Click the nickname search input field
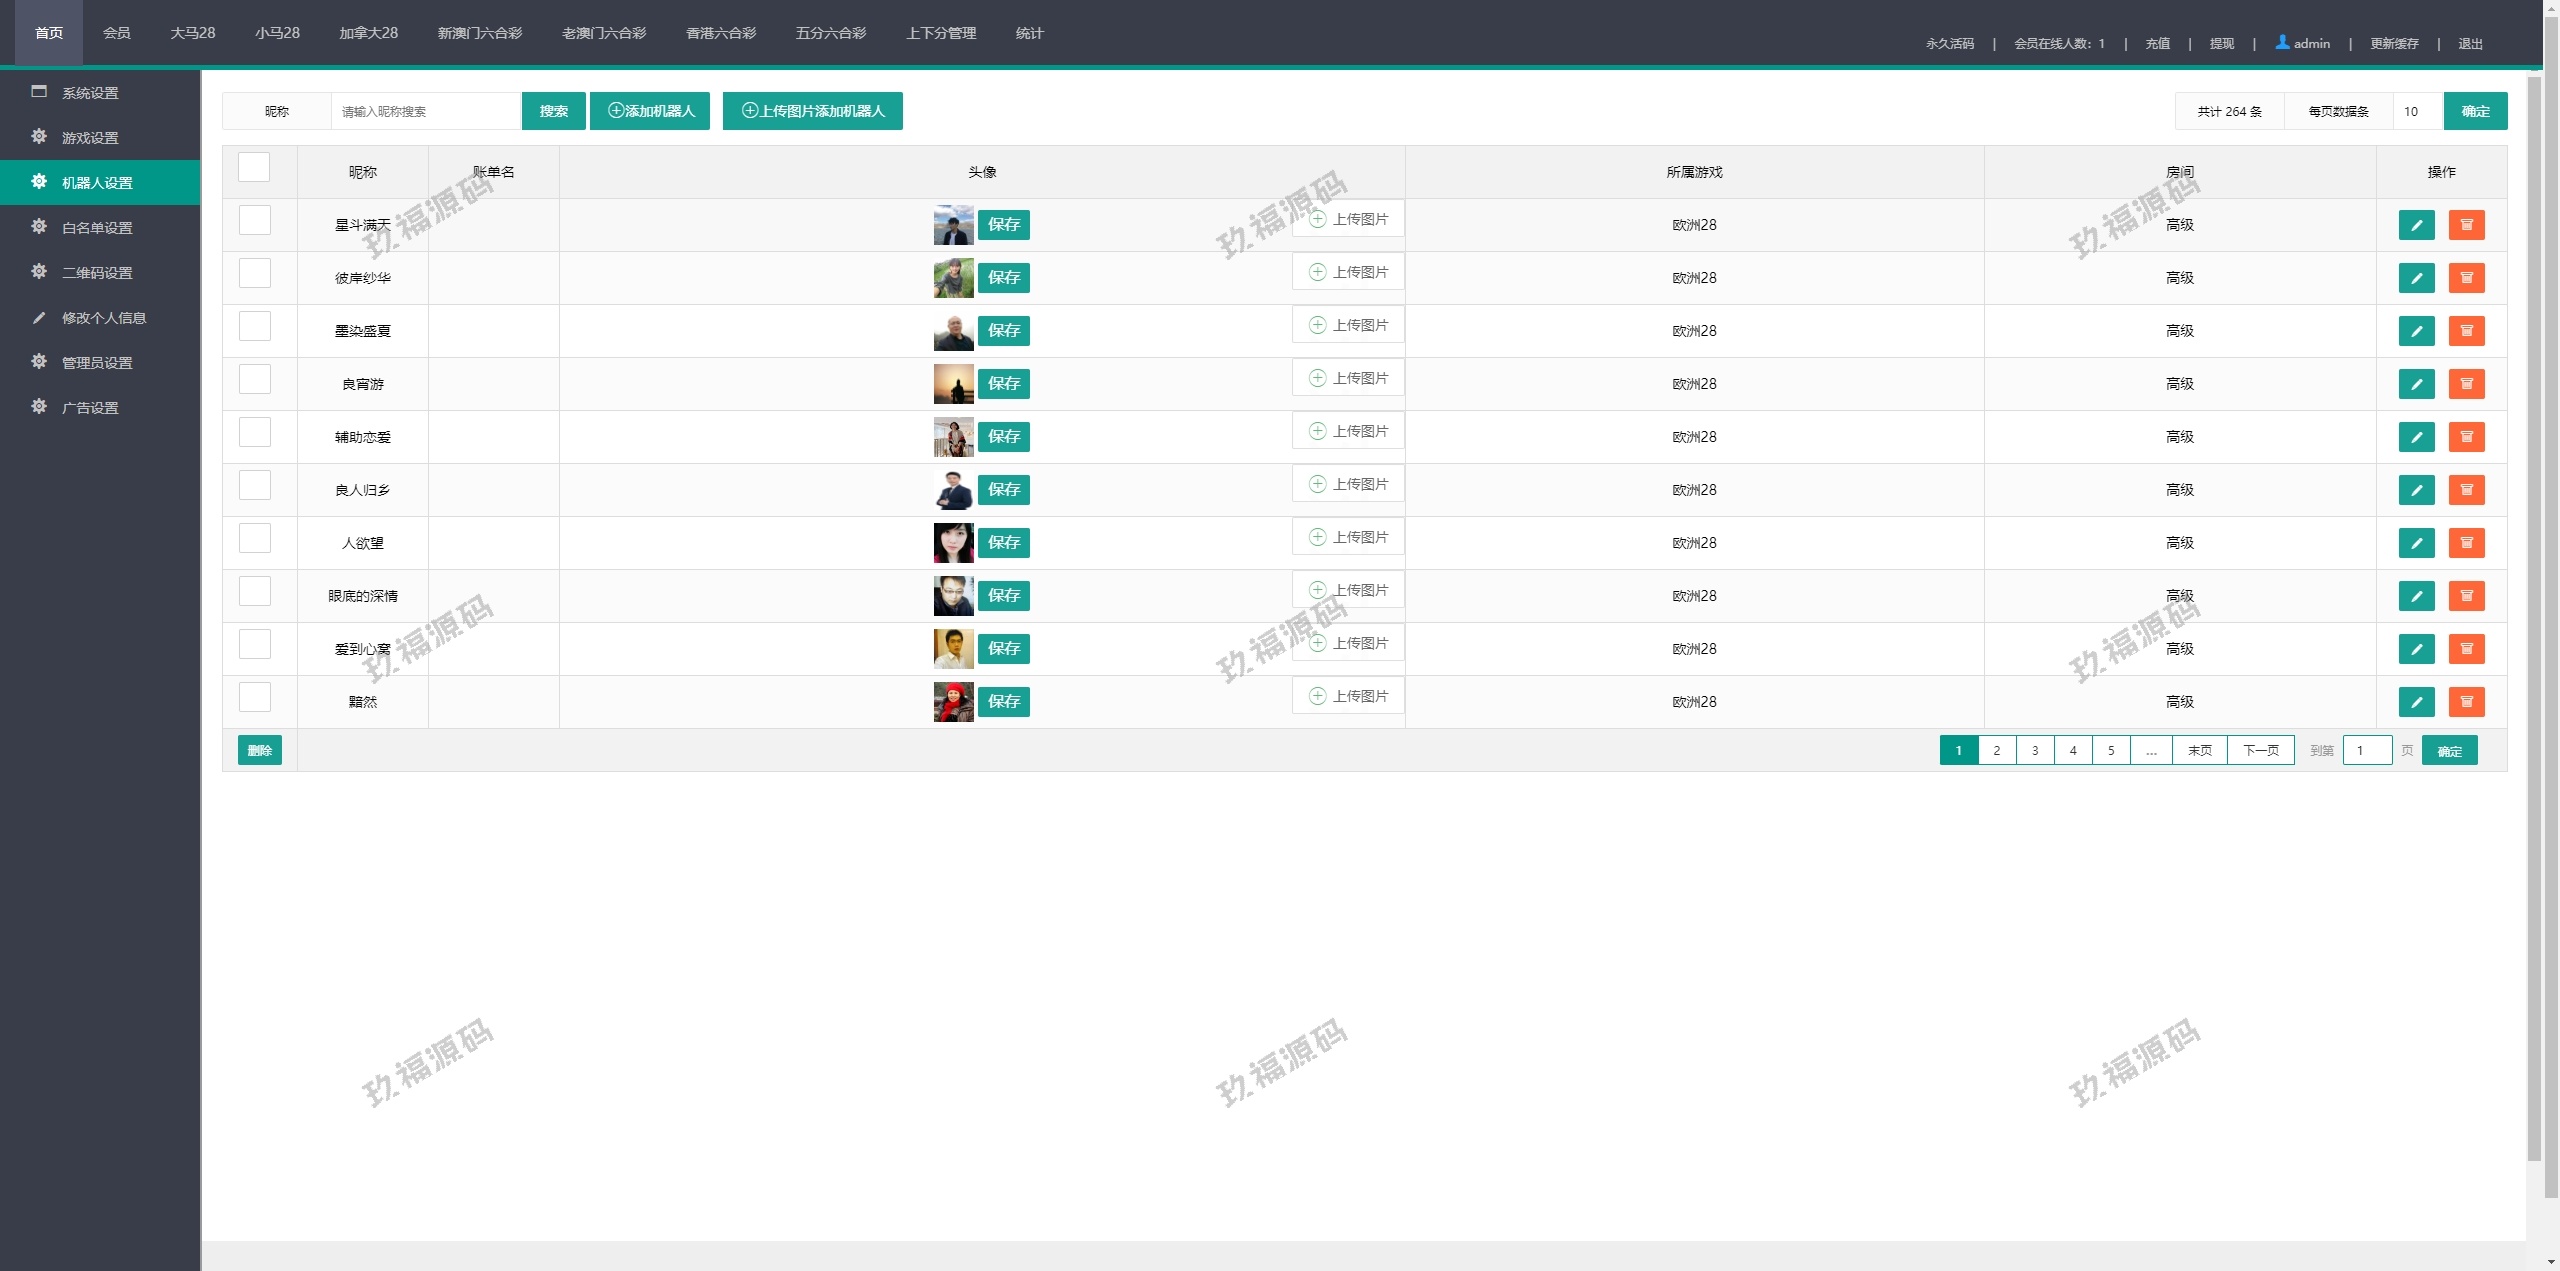This screenshot has height=1271, width=2560. (426, 111)
